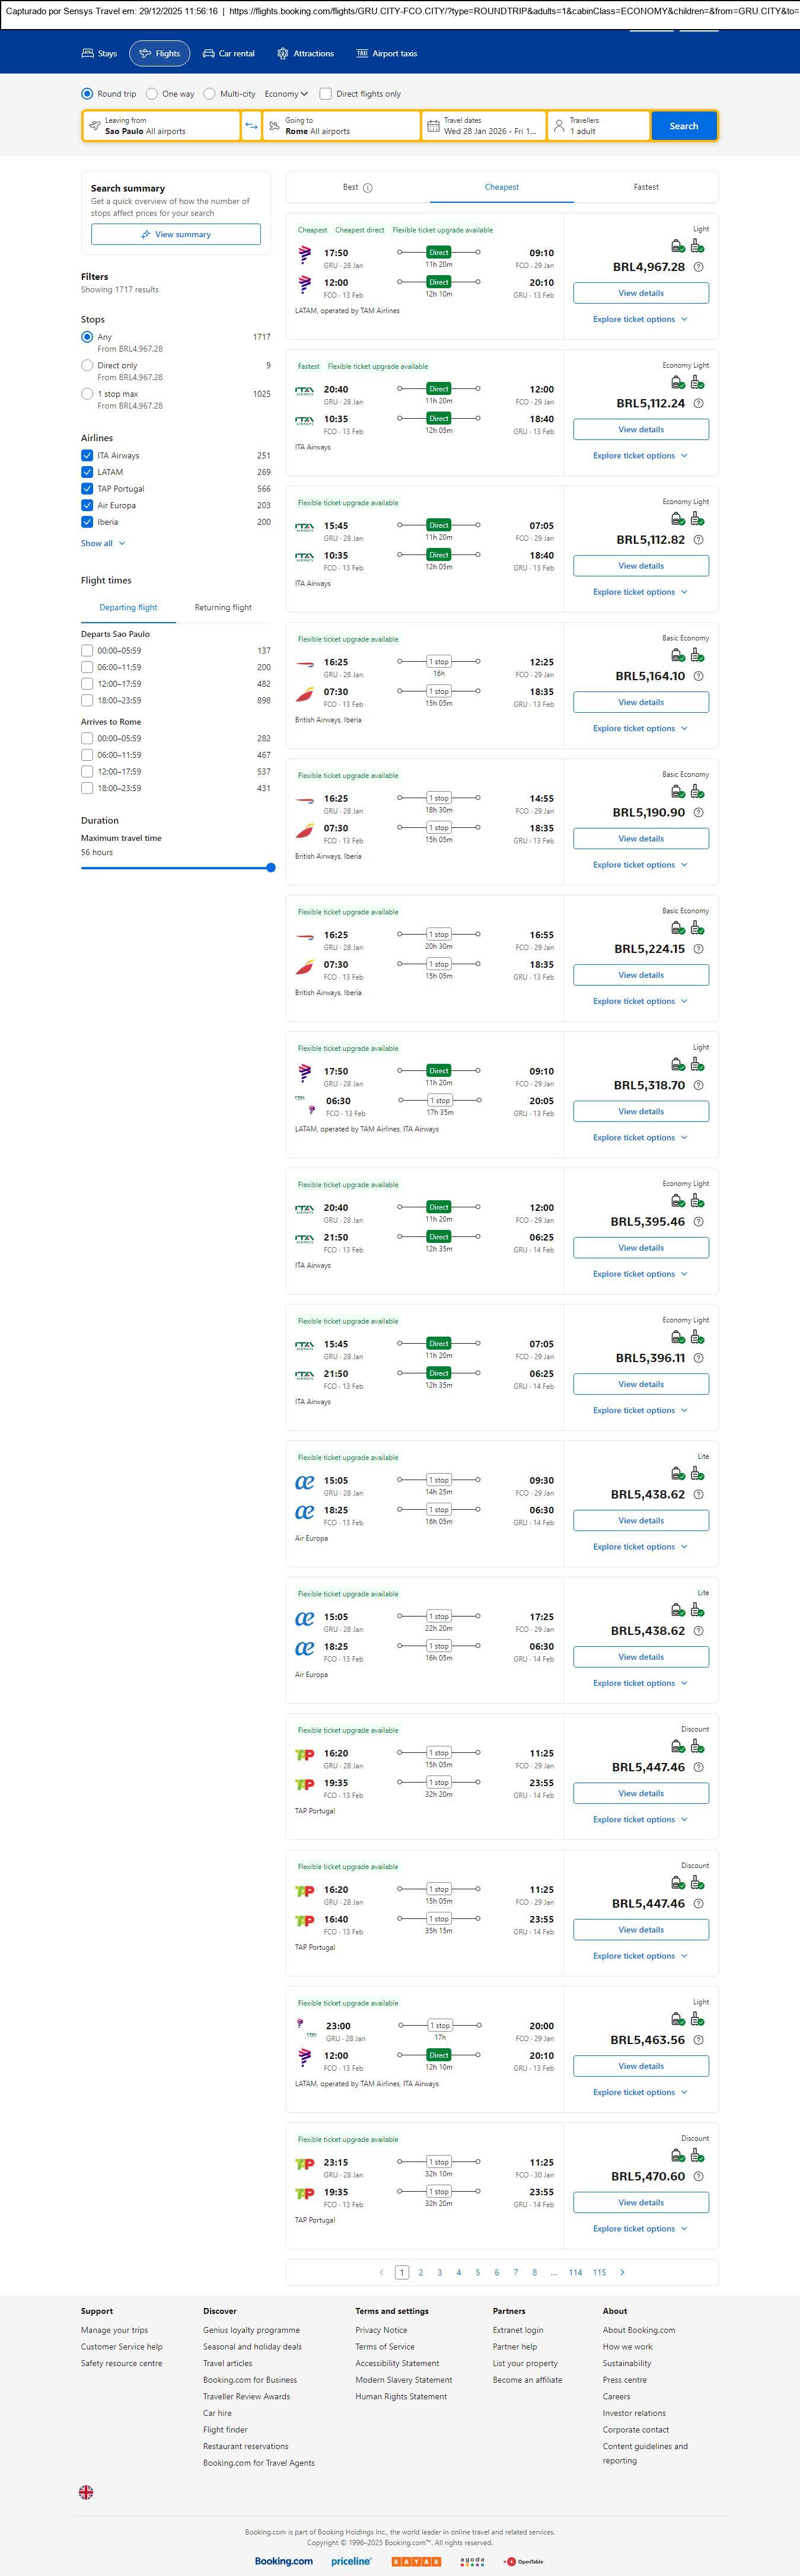Click the next page arrow in pagination

coord(622,2272)
